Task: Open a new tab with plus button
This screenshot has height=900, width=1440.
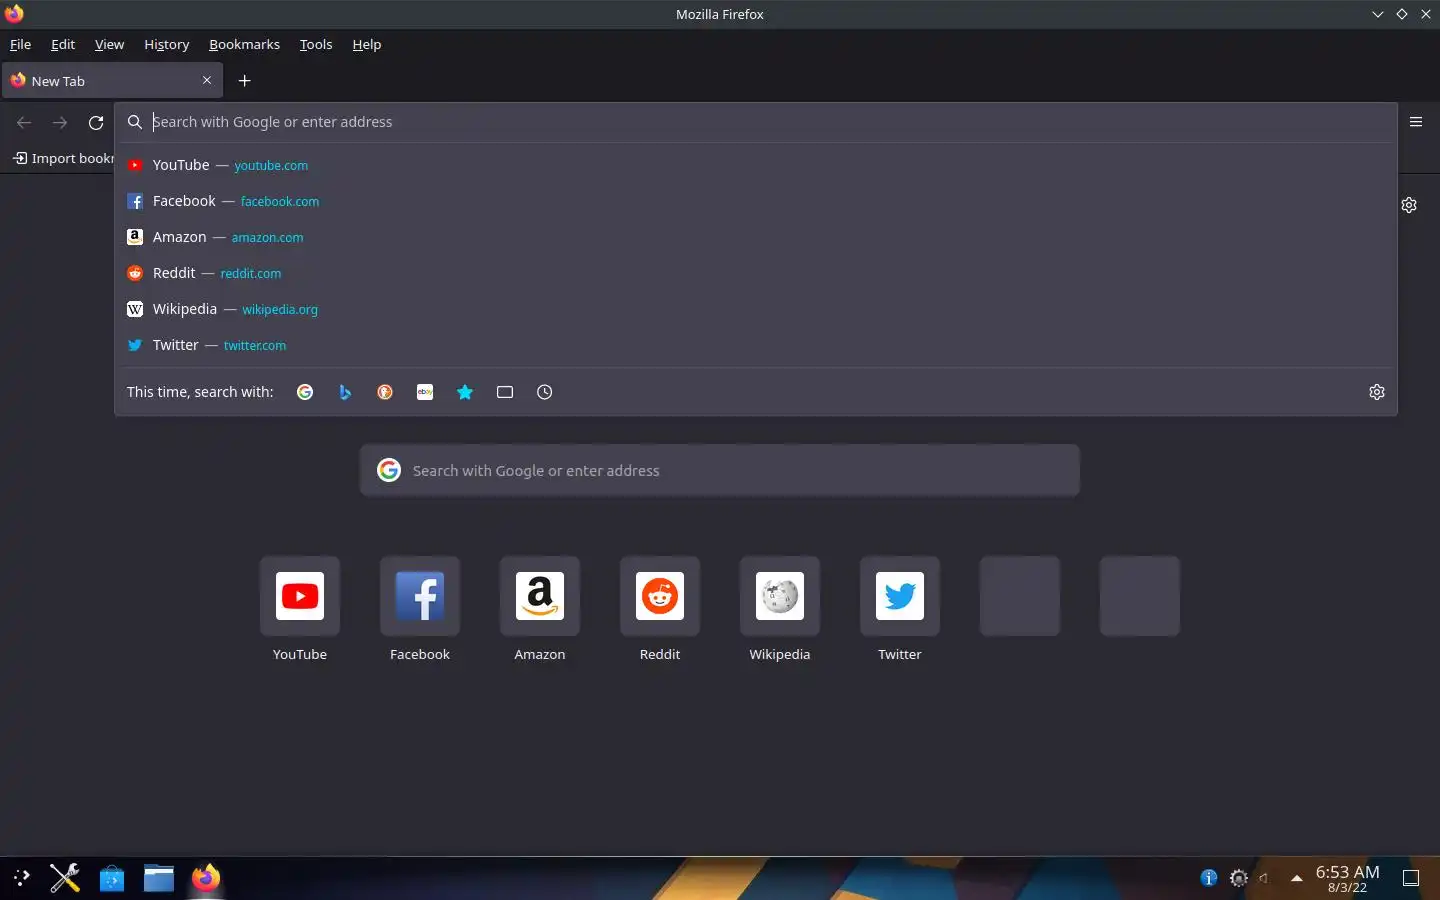Action: click(x=245, y=81)
